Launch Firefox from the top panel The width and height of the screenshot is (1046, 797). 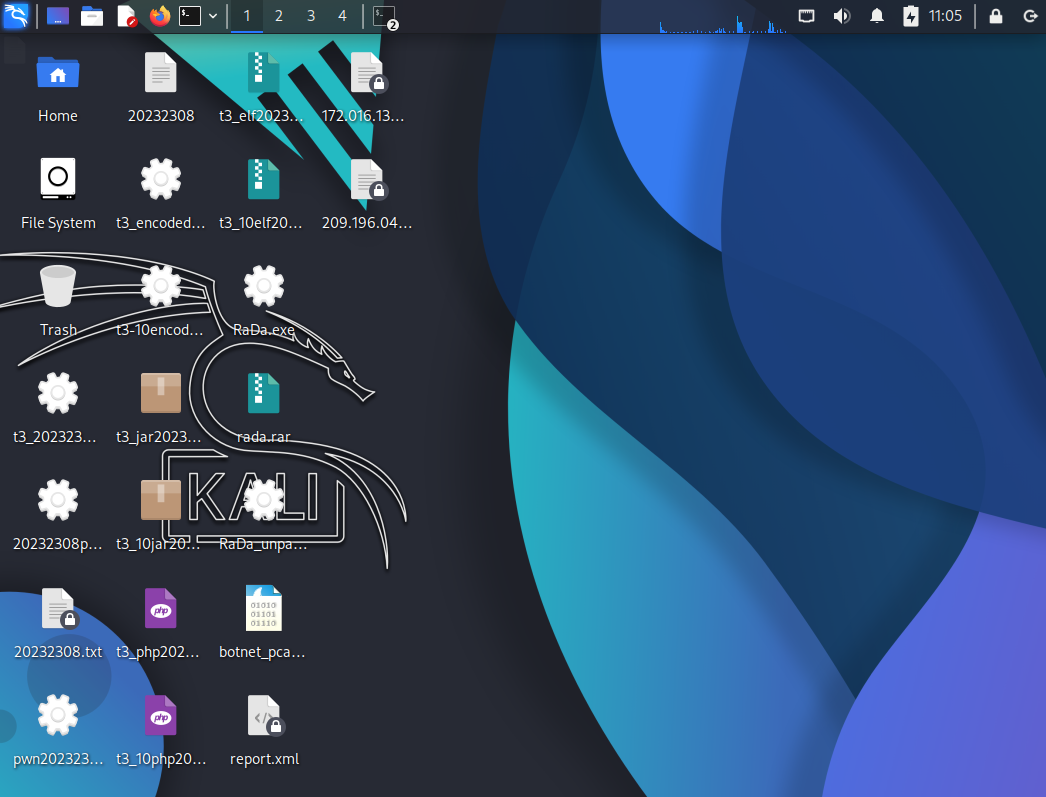pos(159,16)
